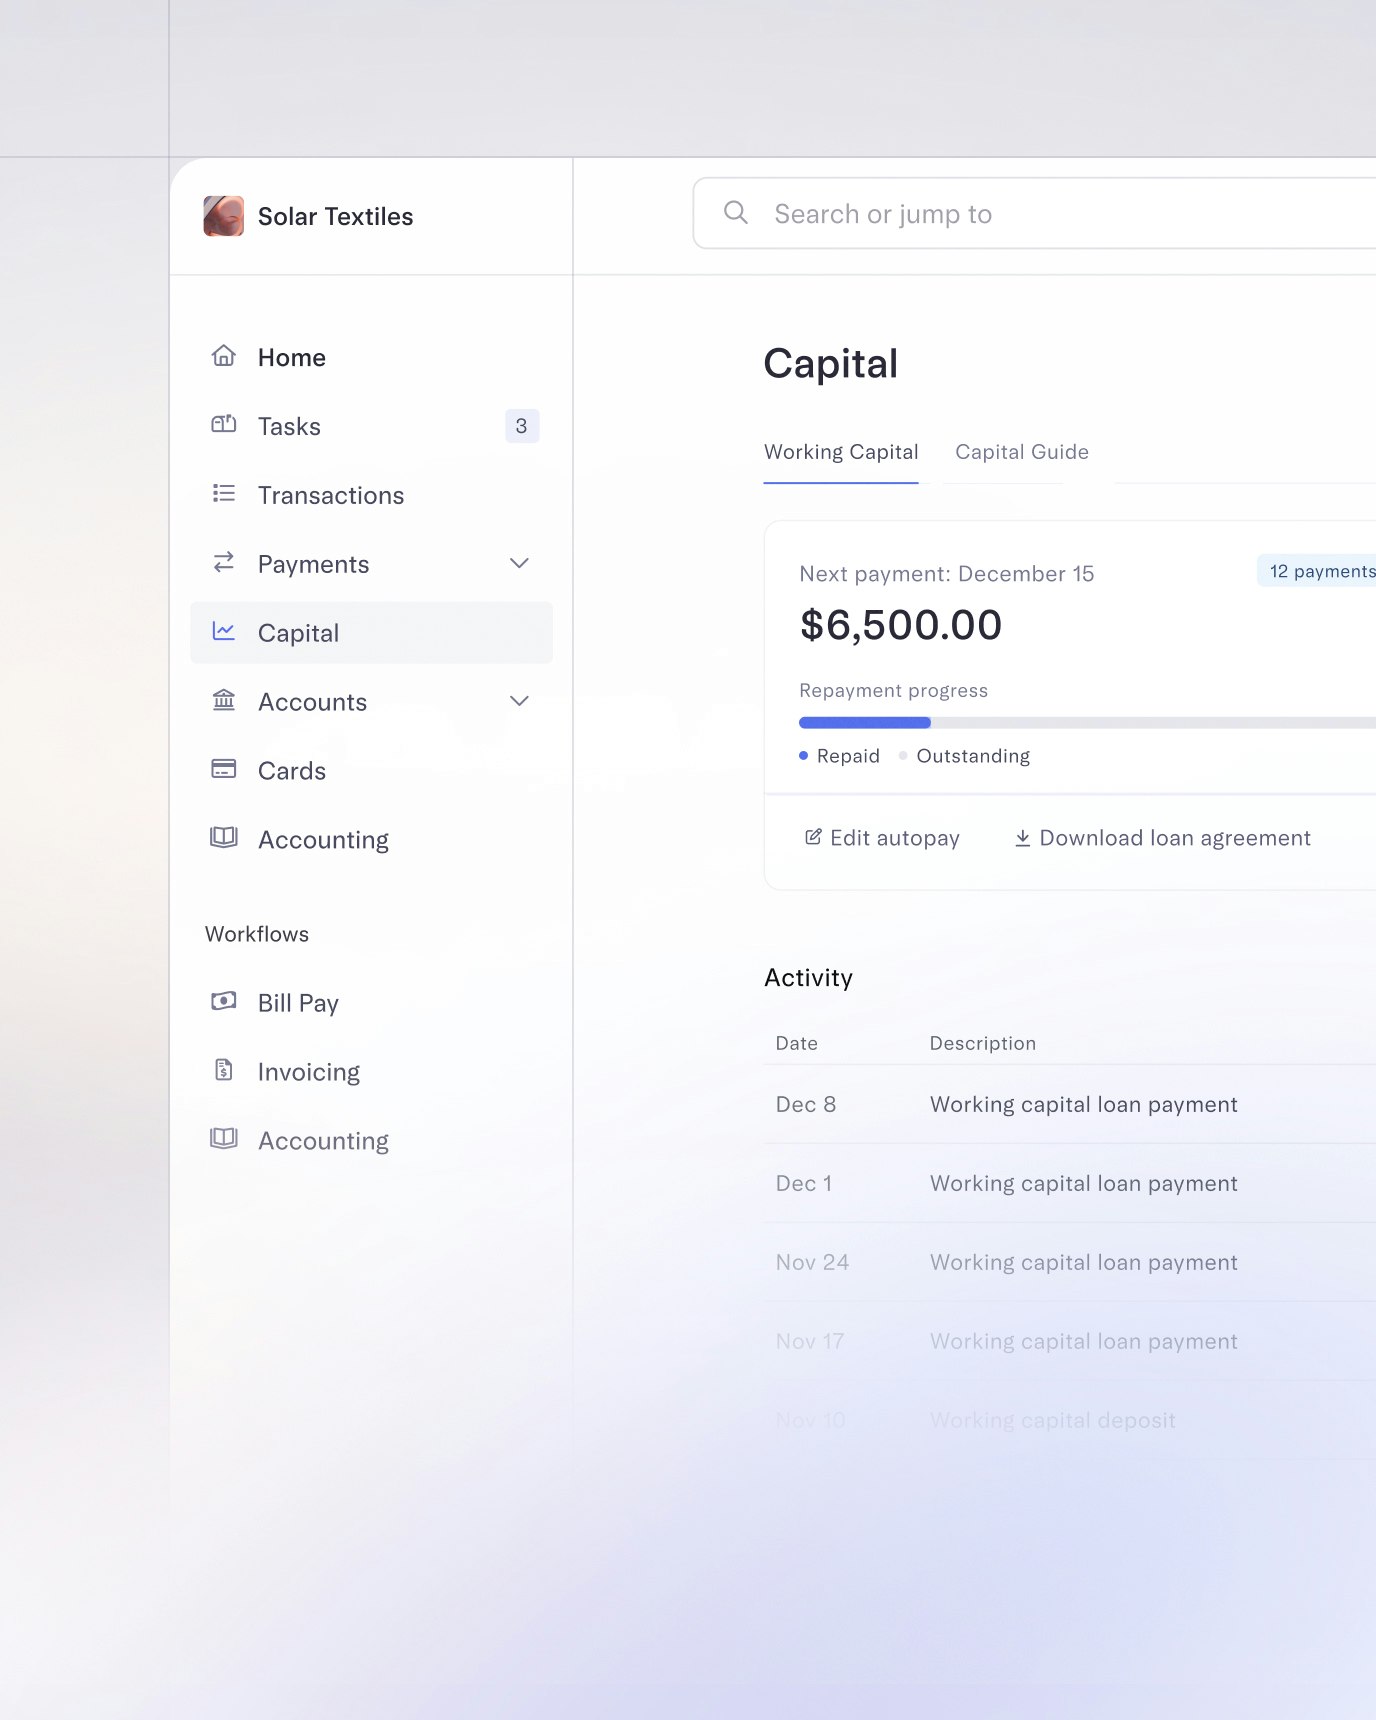Click the repayment progress bar
1376x1720 pixels.
(x=1087, y=722)
